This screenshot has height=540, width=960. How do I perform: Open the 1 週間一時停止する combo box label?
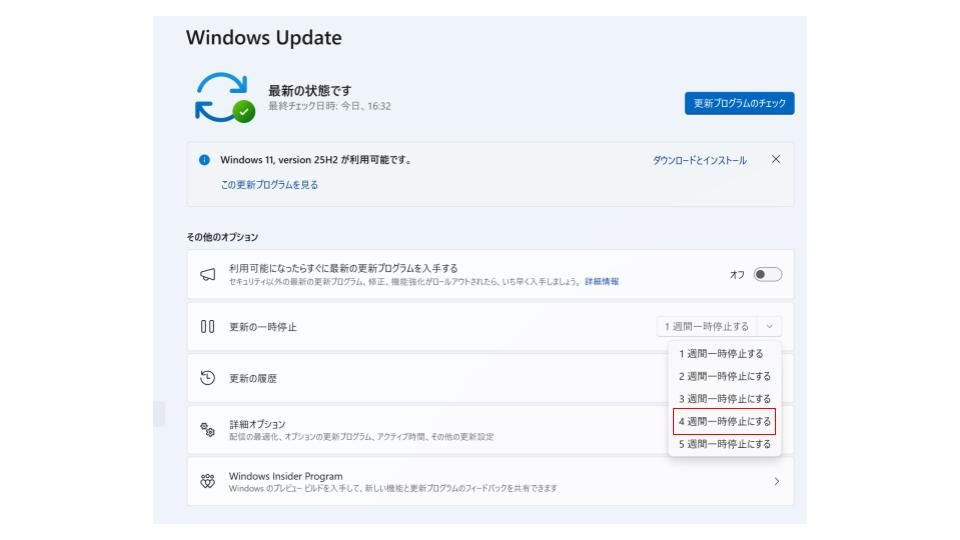click(706, 326)
